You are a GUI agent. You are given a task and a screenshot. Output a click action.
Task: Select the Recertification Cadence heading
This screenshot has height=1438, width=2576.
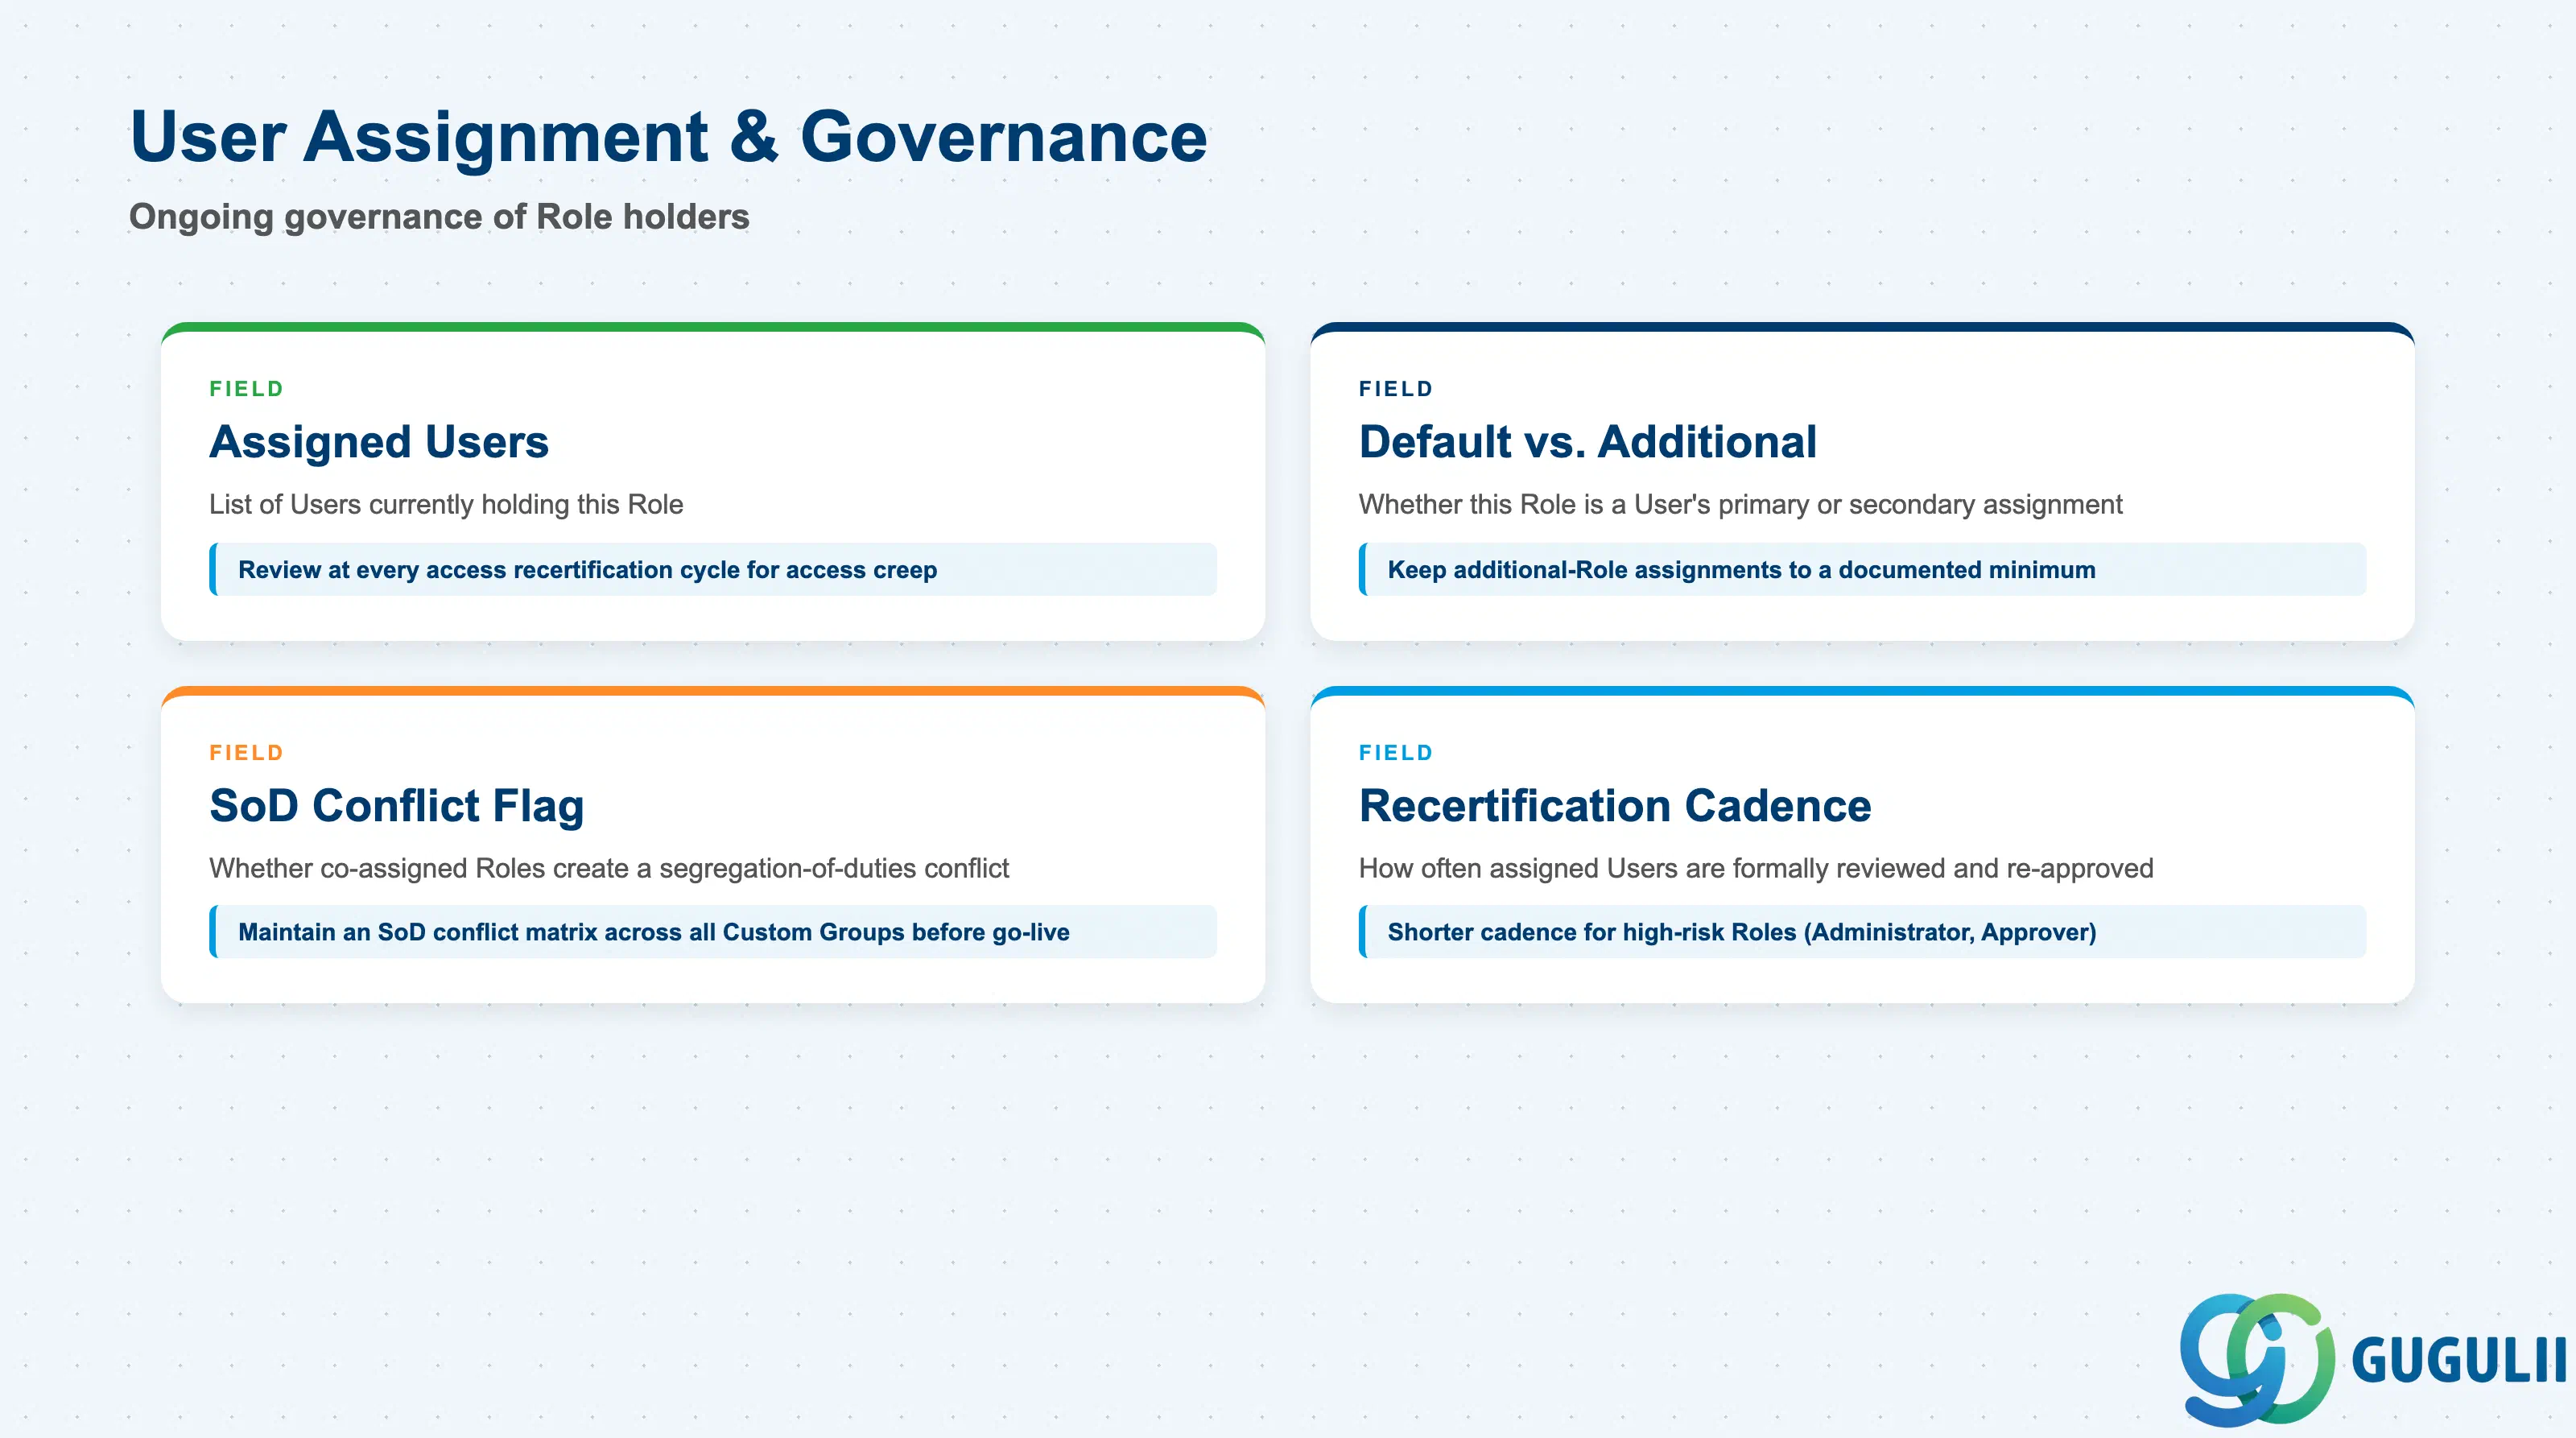pyautogui.click(x=1614, y=806)
